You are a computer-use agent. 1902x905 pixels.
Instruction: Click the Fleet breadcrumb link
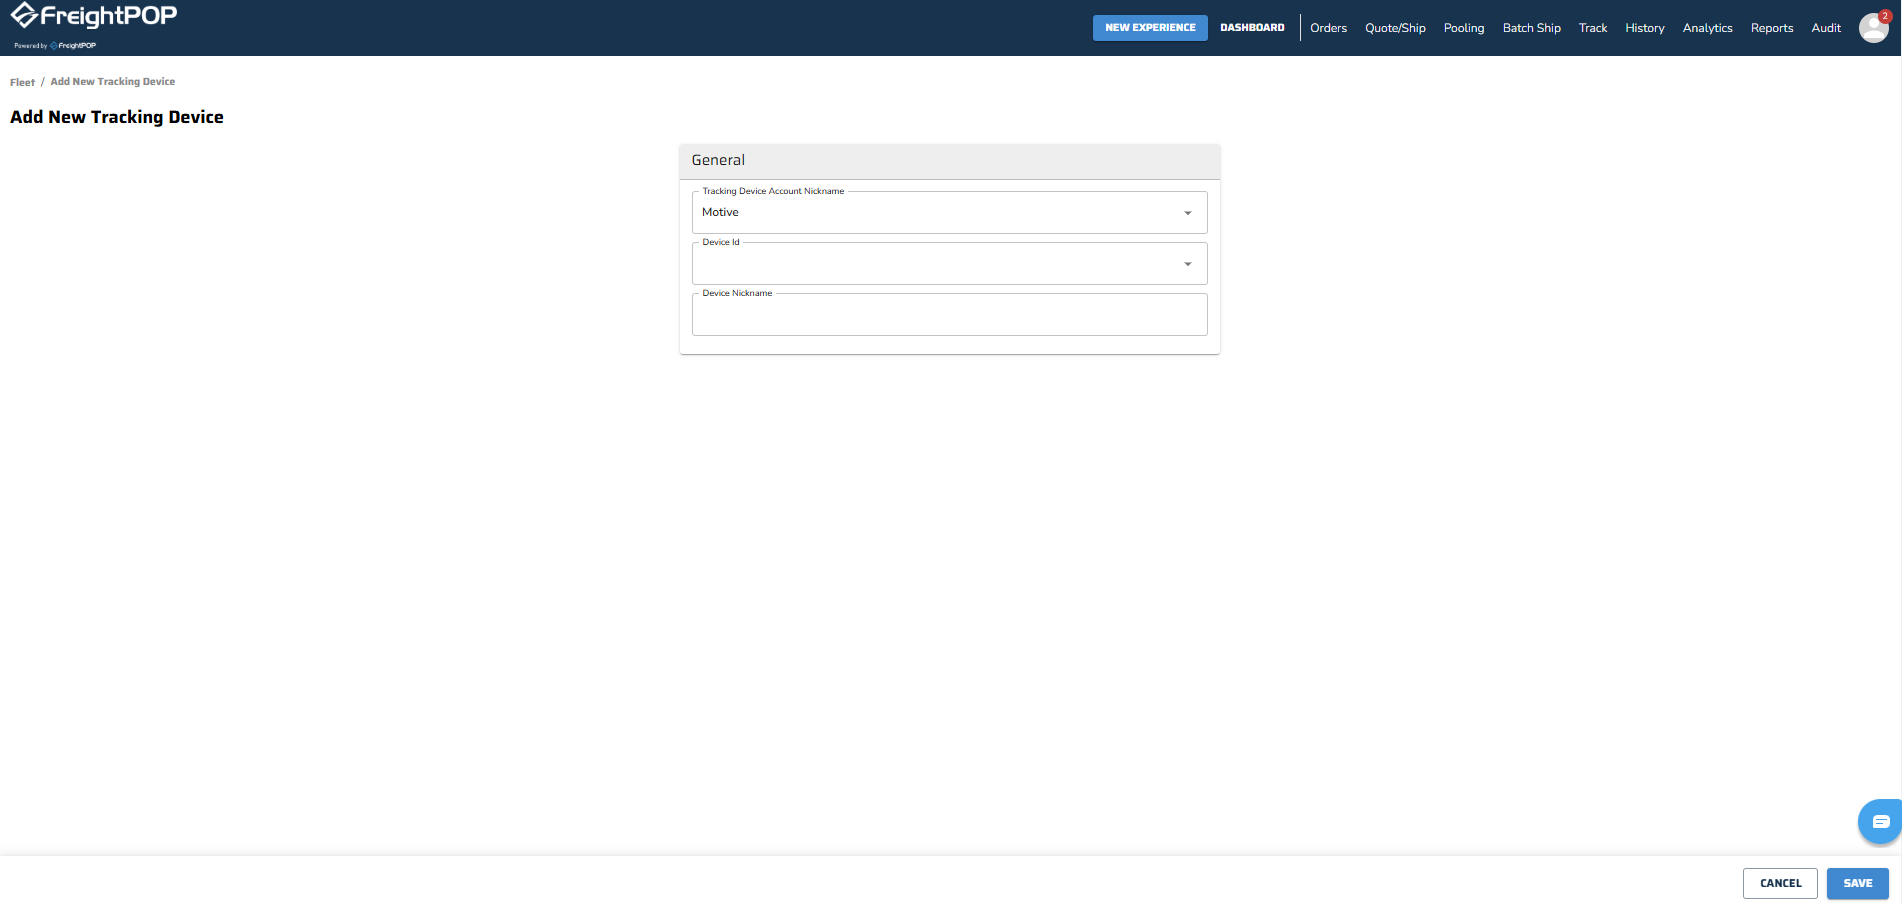(22, 82)
